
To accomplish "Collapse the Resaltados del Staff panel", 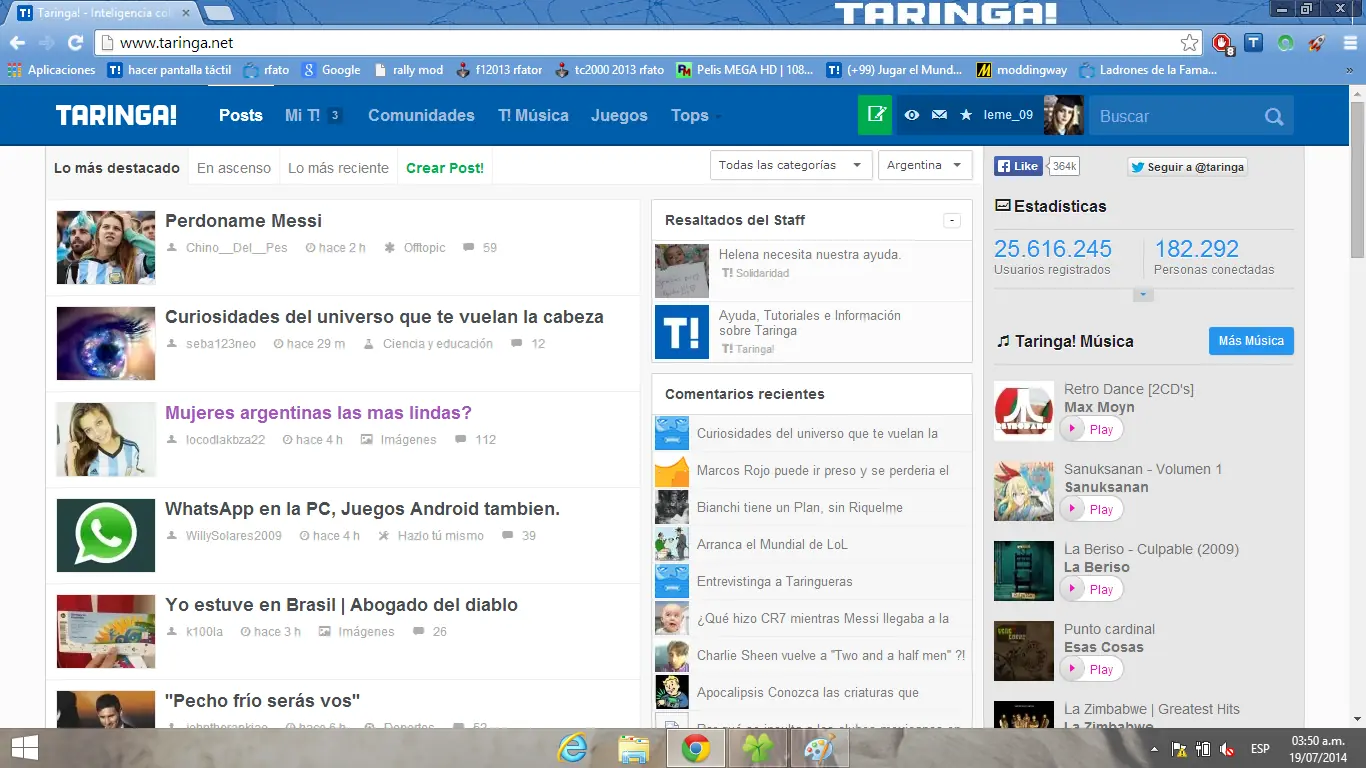I will 952,220.
